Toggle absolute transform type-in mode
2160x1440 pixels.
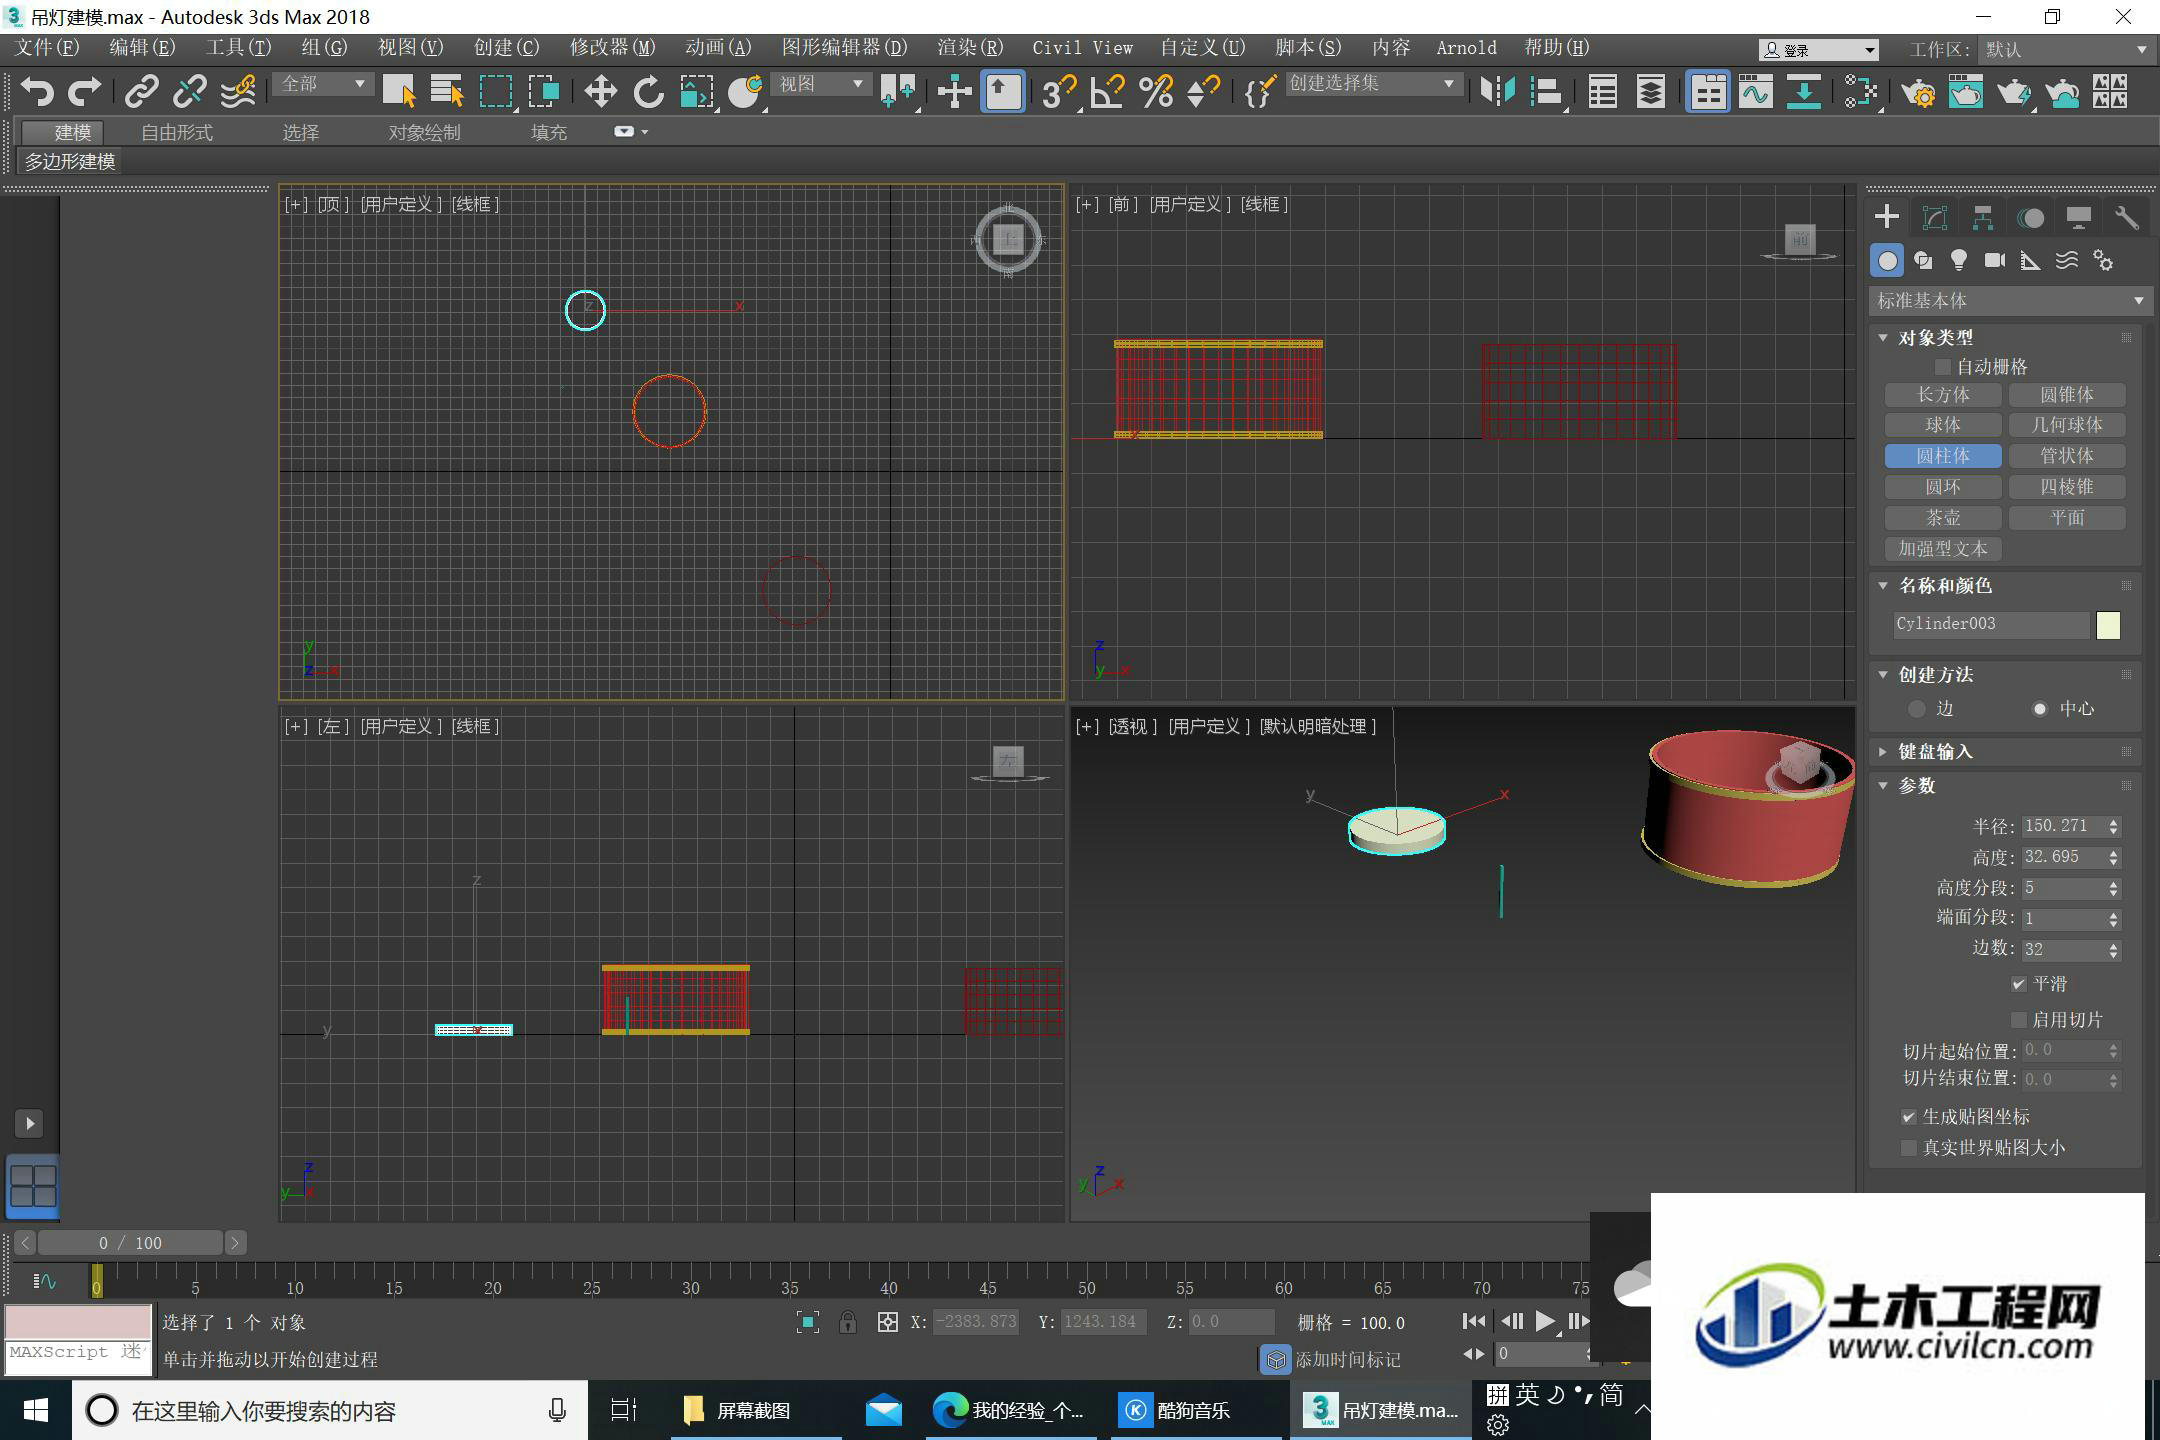[x=887, y=1323]
